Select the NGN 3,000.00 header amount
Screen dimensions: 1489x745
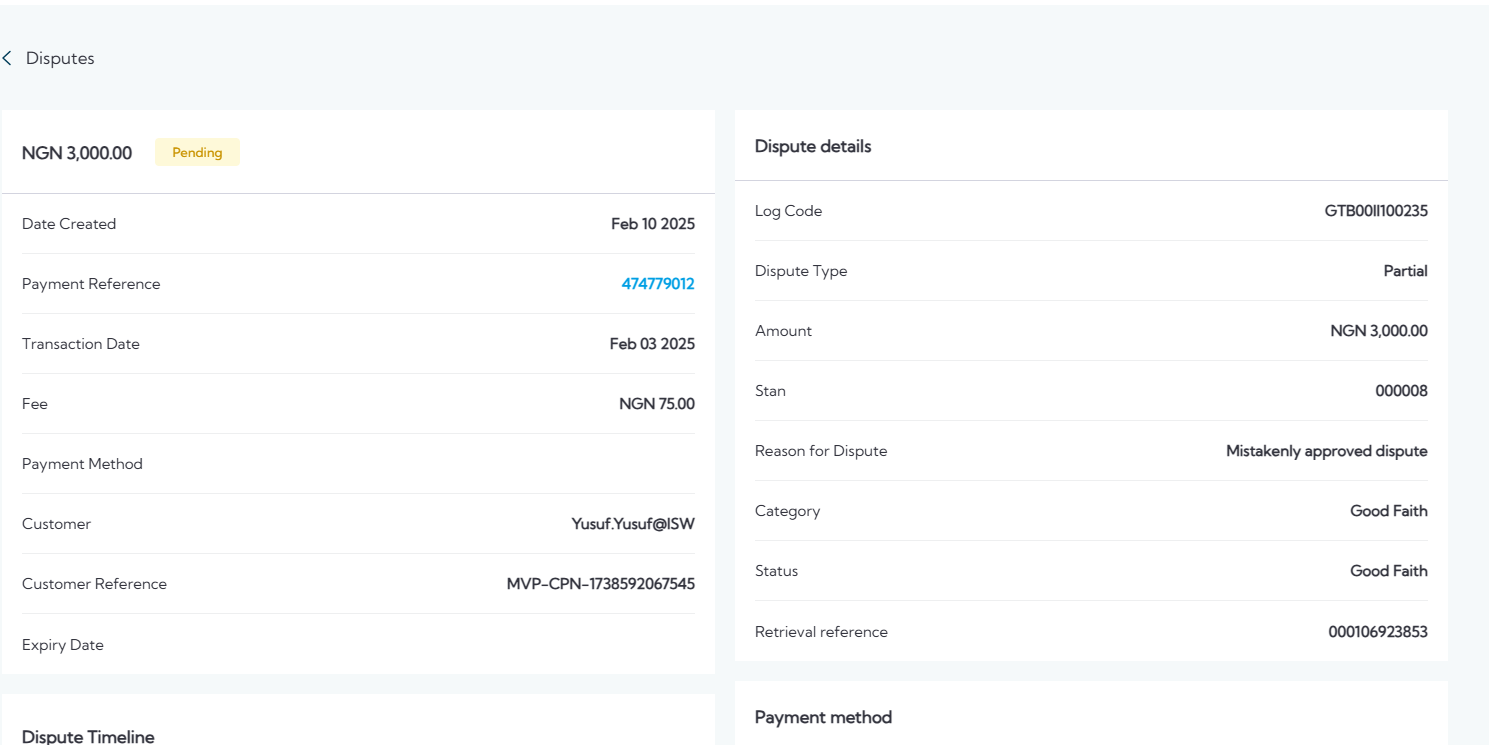[77, 153]
